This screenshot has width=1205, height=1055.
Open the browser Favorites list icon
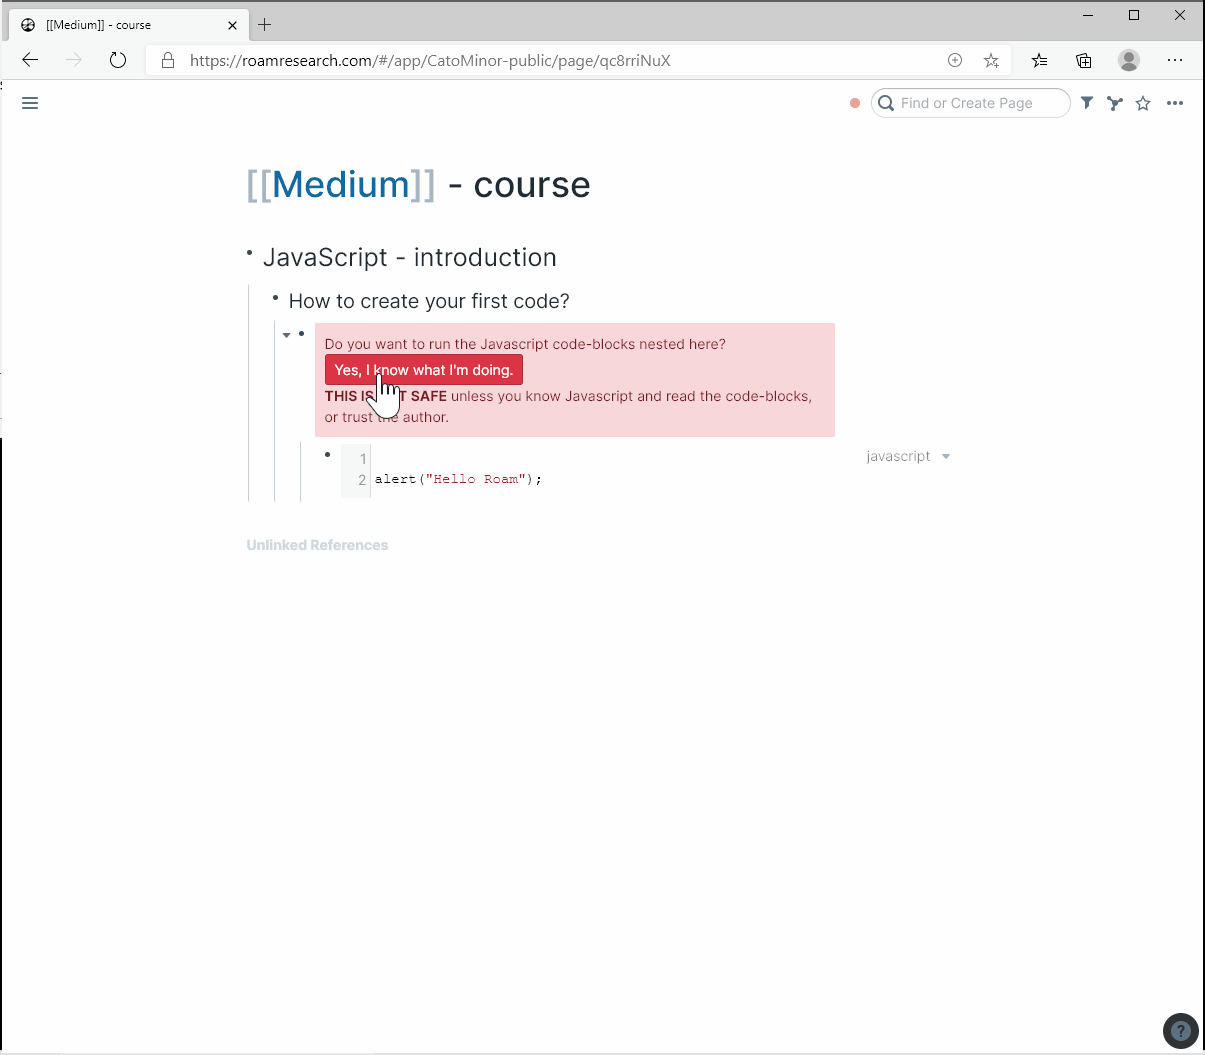(x=1040, y=60)
